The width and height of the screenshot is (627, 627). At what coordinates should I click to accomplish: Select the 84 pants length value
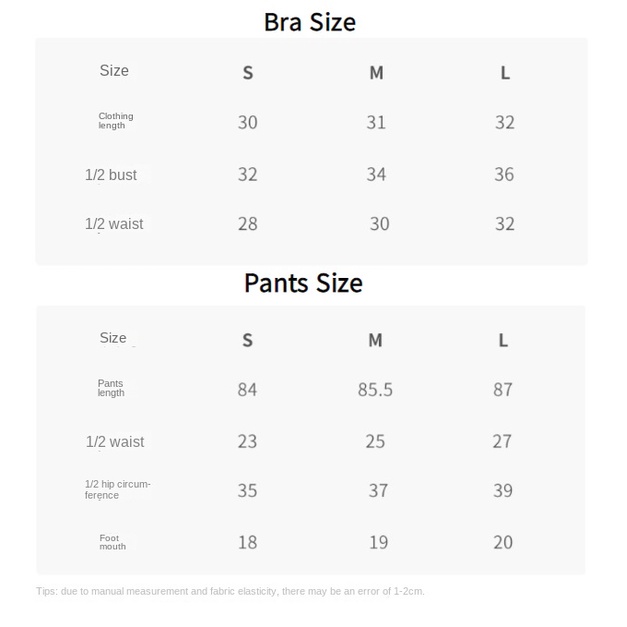[247, 390]
